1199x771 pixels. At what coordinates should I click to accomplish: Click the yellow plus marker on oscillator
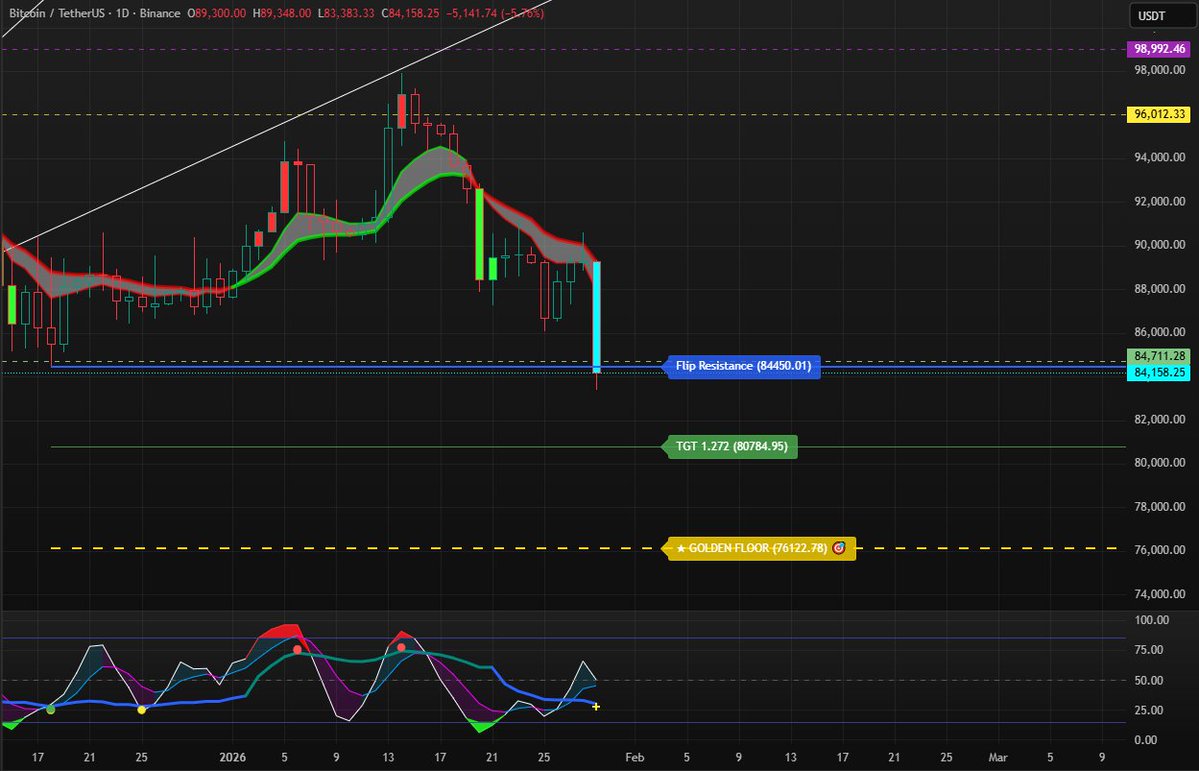coord(596,707)
